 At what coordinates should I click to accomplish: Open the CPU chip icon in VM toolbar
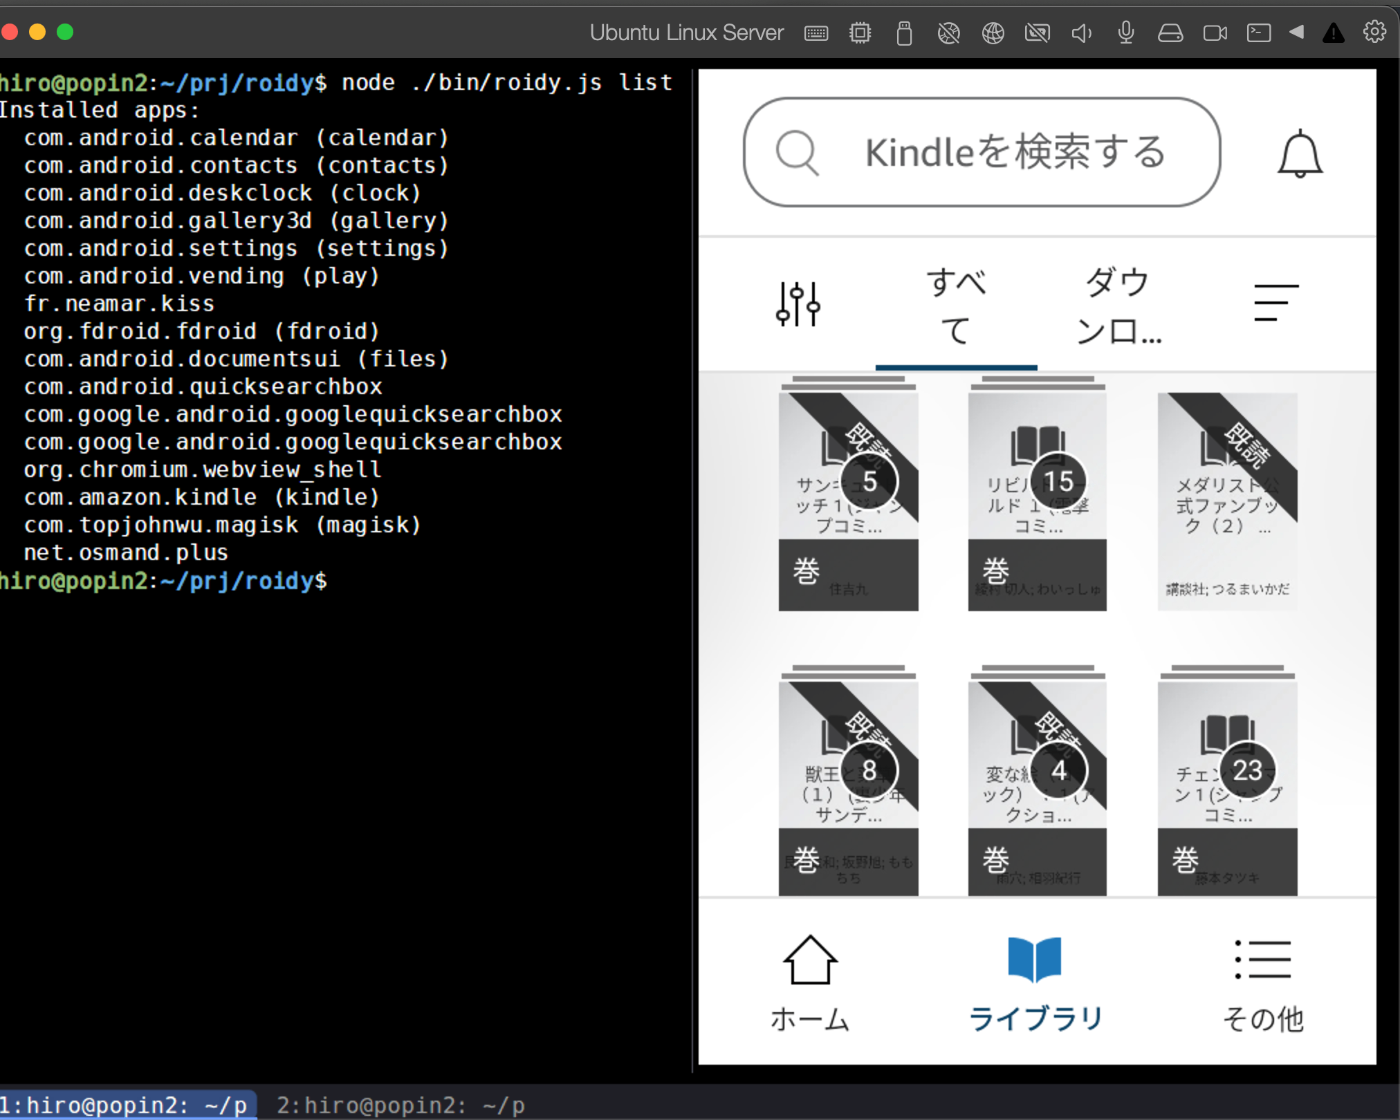coord(860,33)
